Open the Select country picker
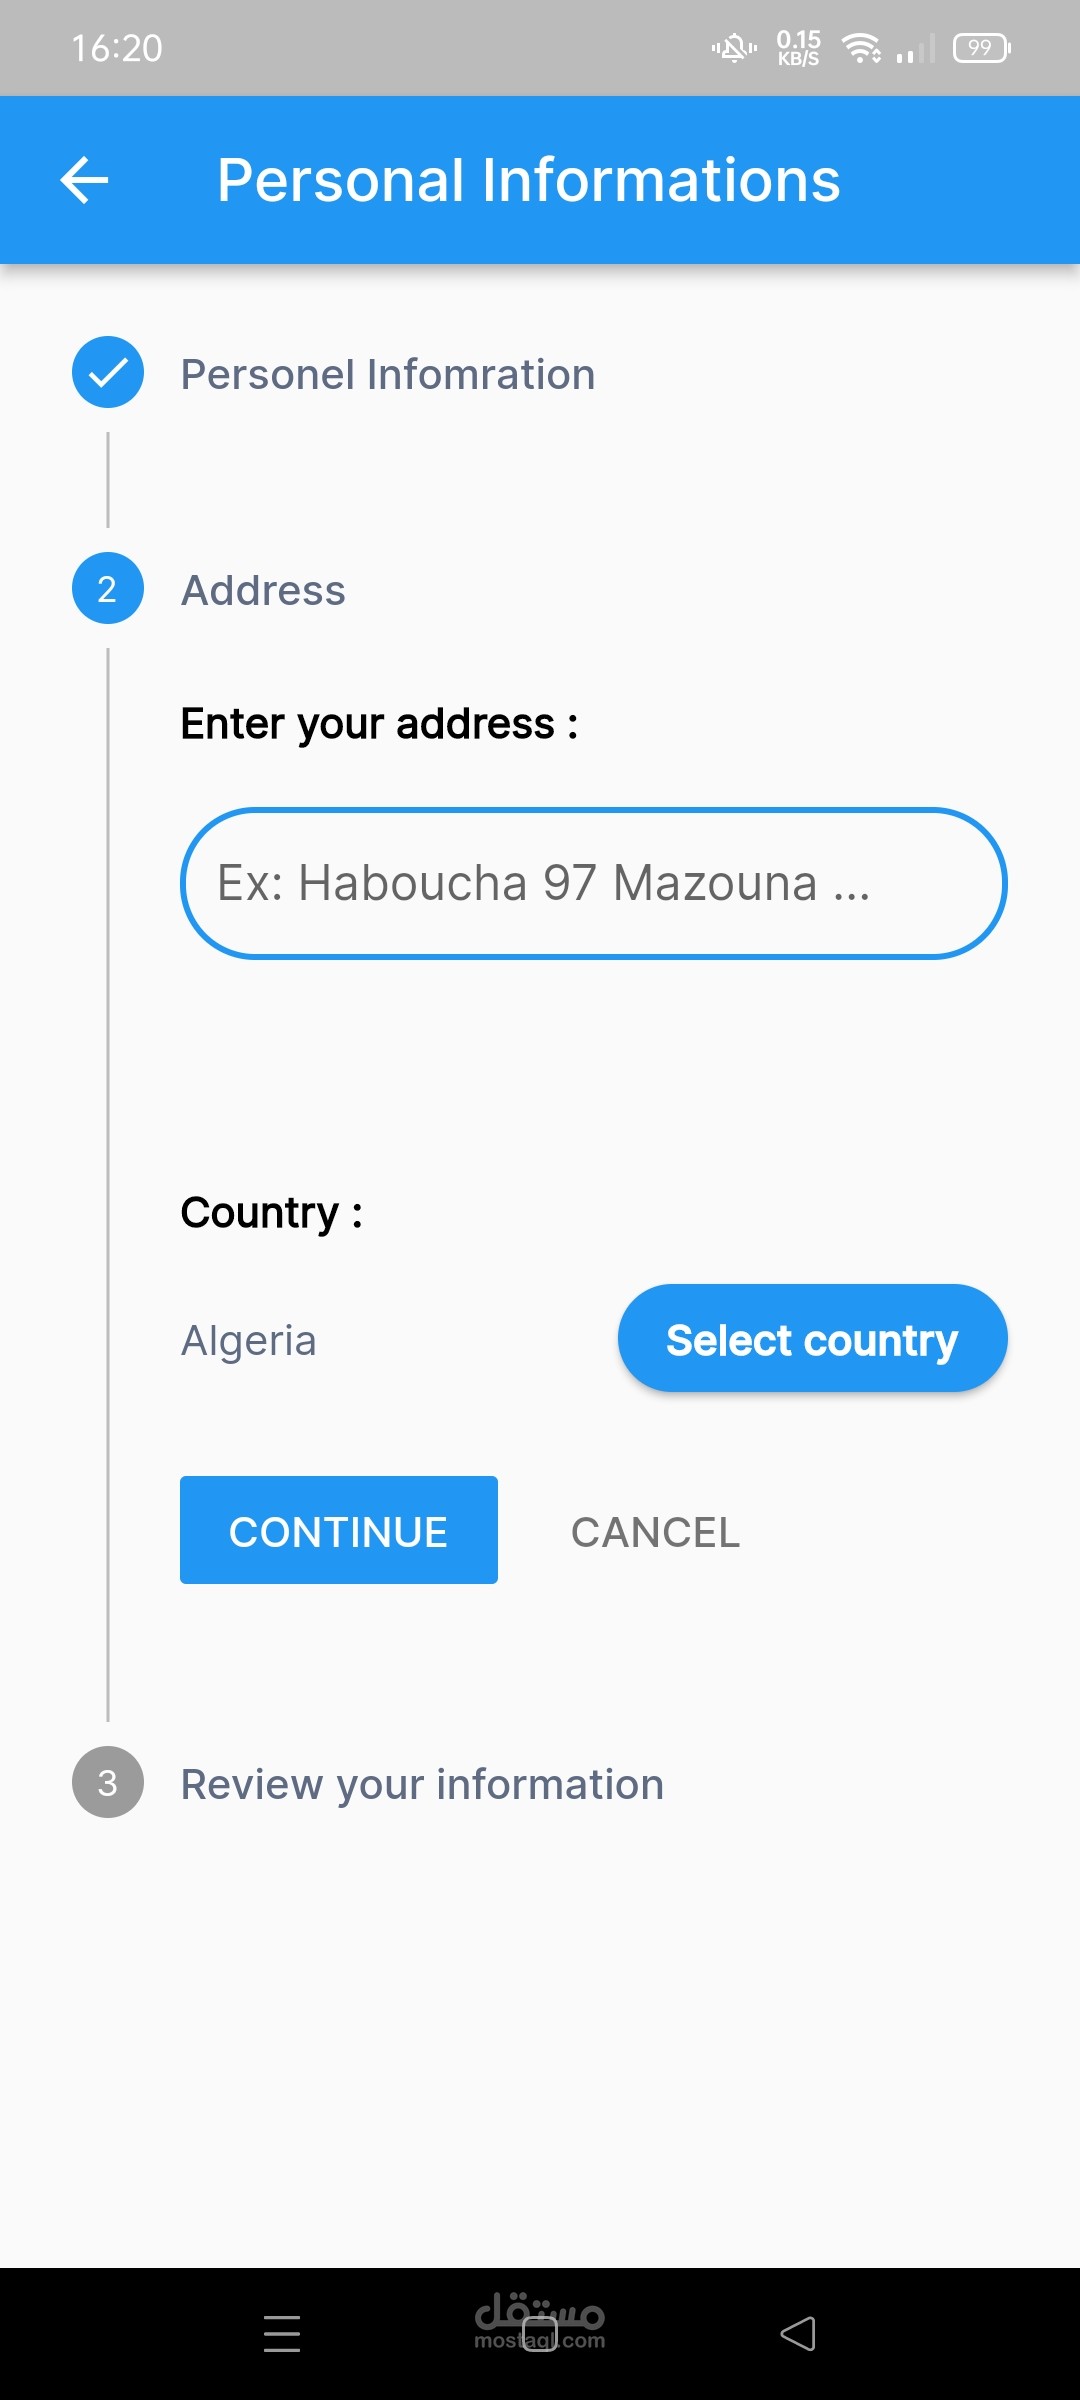 (x=812, y=1339)
